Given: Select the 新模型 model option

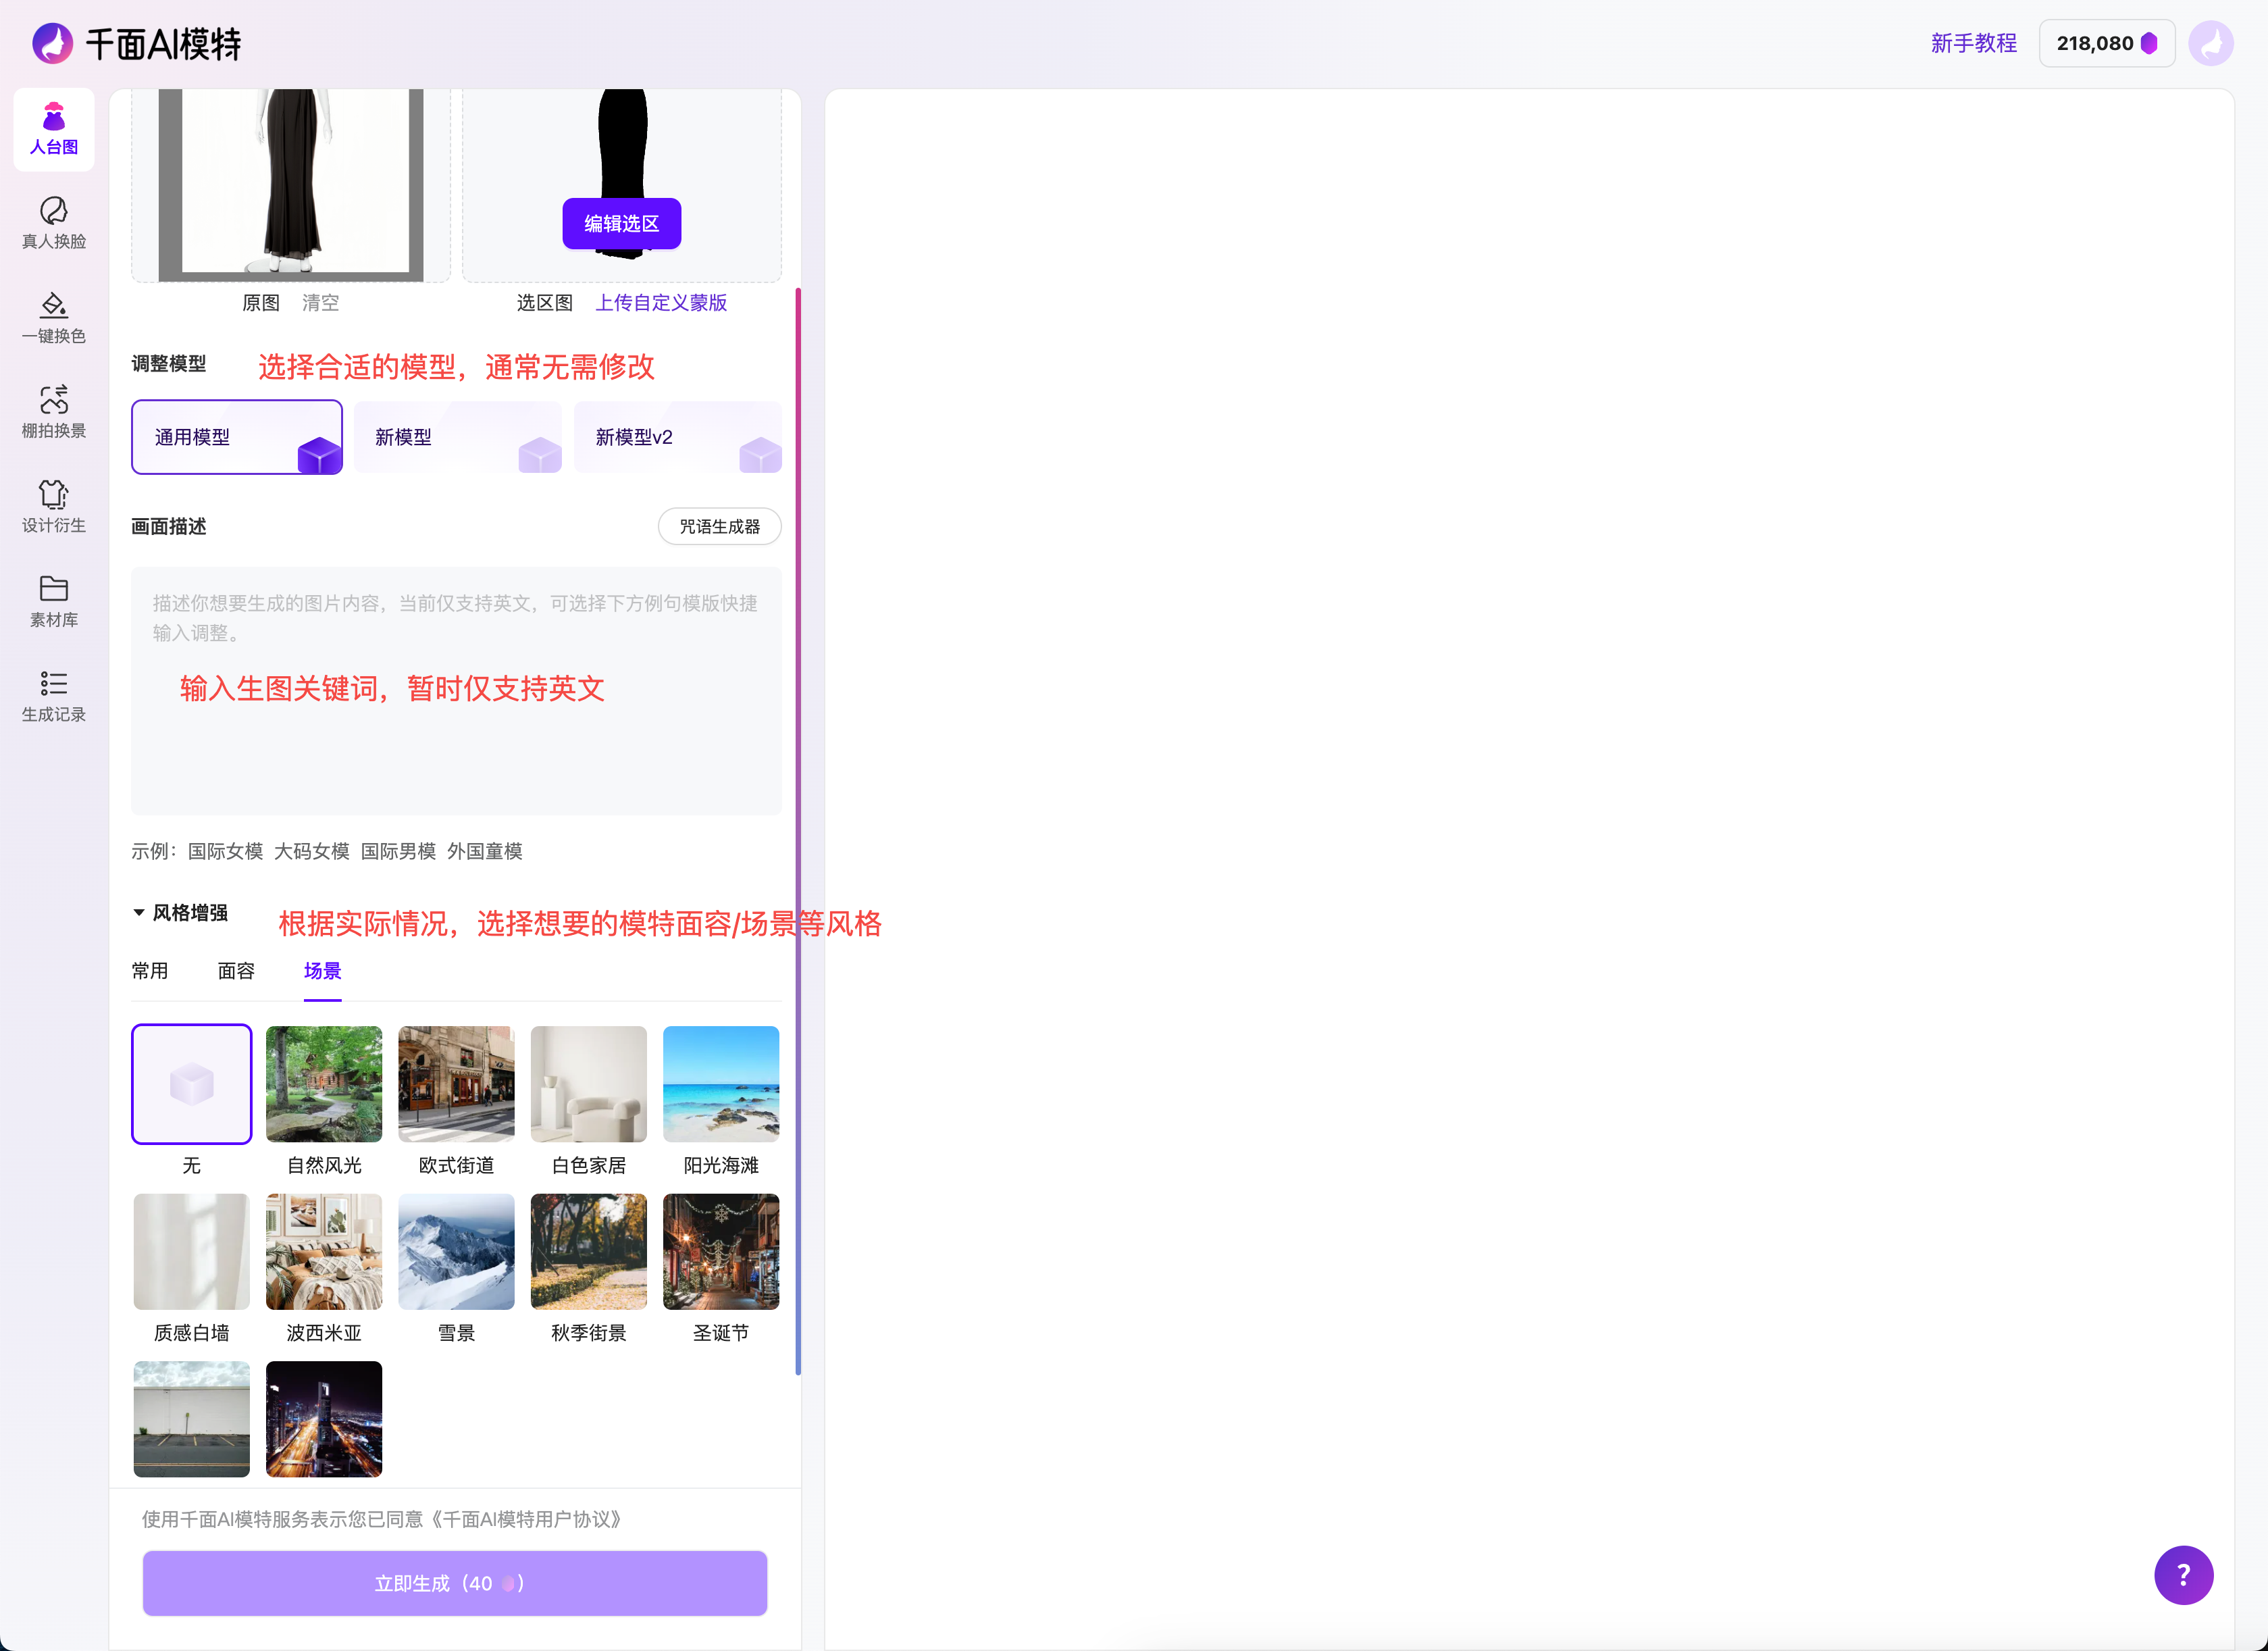Looking at the screenshot, I should click(x=458, y=437).
